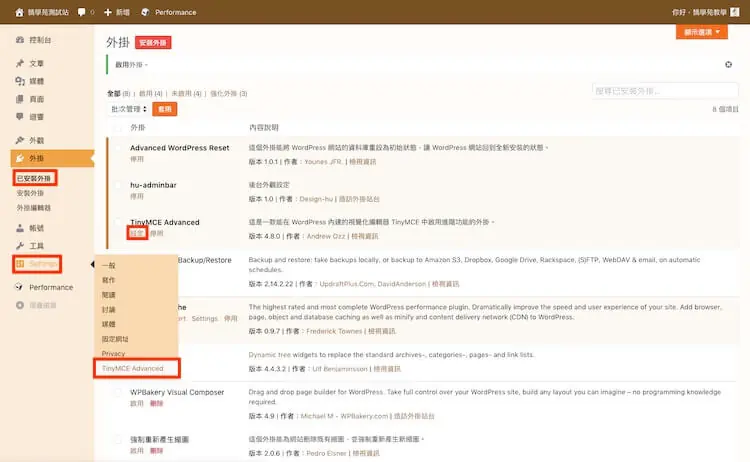Viewport: 750px width, 462px height.
Task: Open author link Frederick Townes
Action: click(334, 331)
